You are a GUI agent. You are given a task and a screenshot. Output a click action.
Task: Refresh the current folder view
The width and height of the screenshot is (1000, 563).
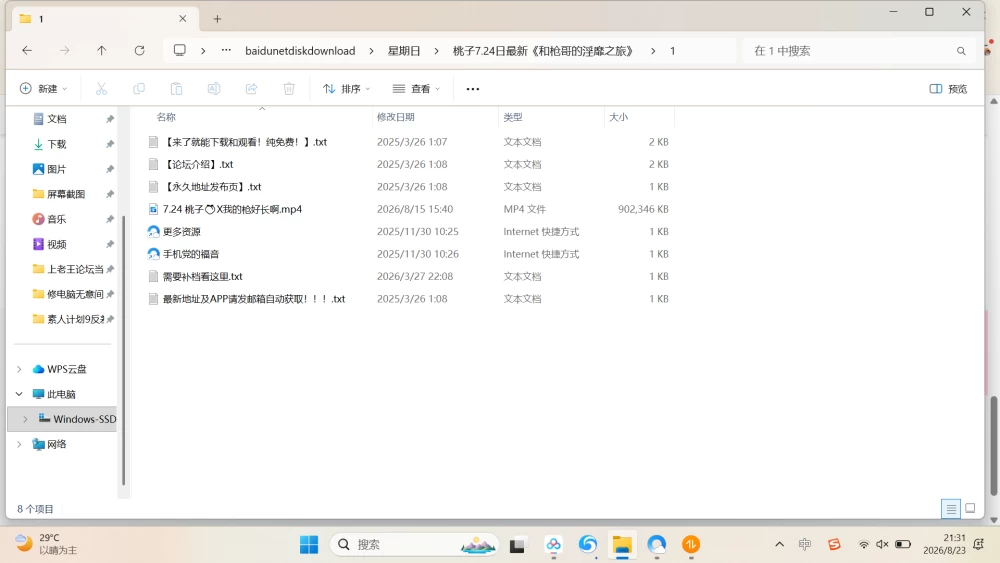(x=139, y=50)
